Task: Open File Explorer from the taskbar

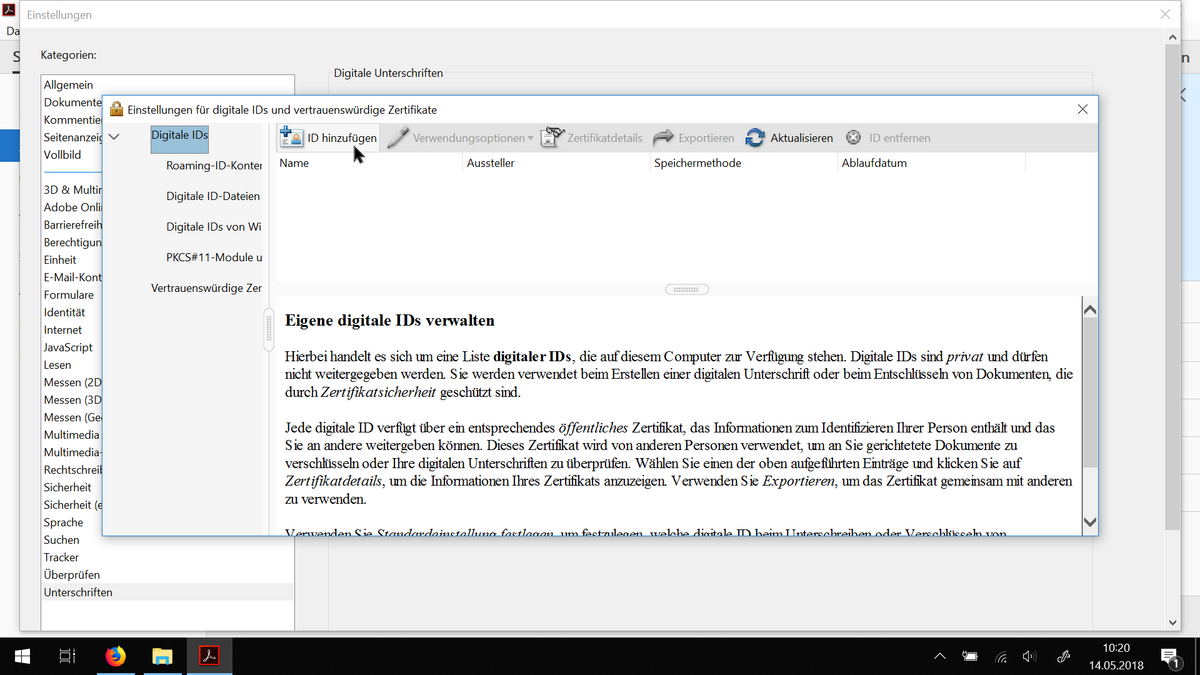Action: pyautogui.click(x=162, y=656)
